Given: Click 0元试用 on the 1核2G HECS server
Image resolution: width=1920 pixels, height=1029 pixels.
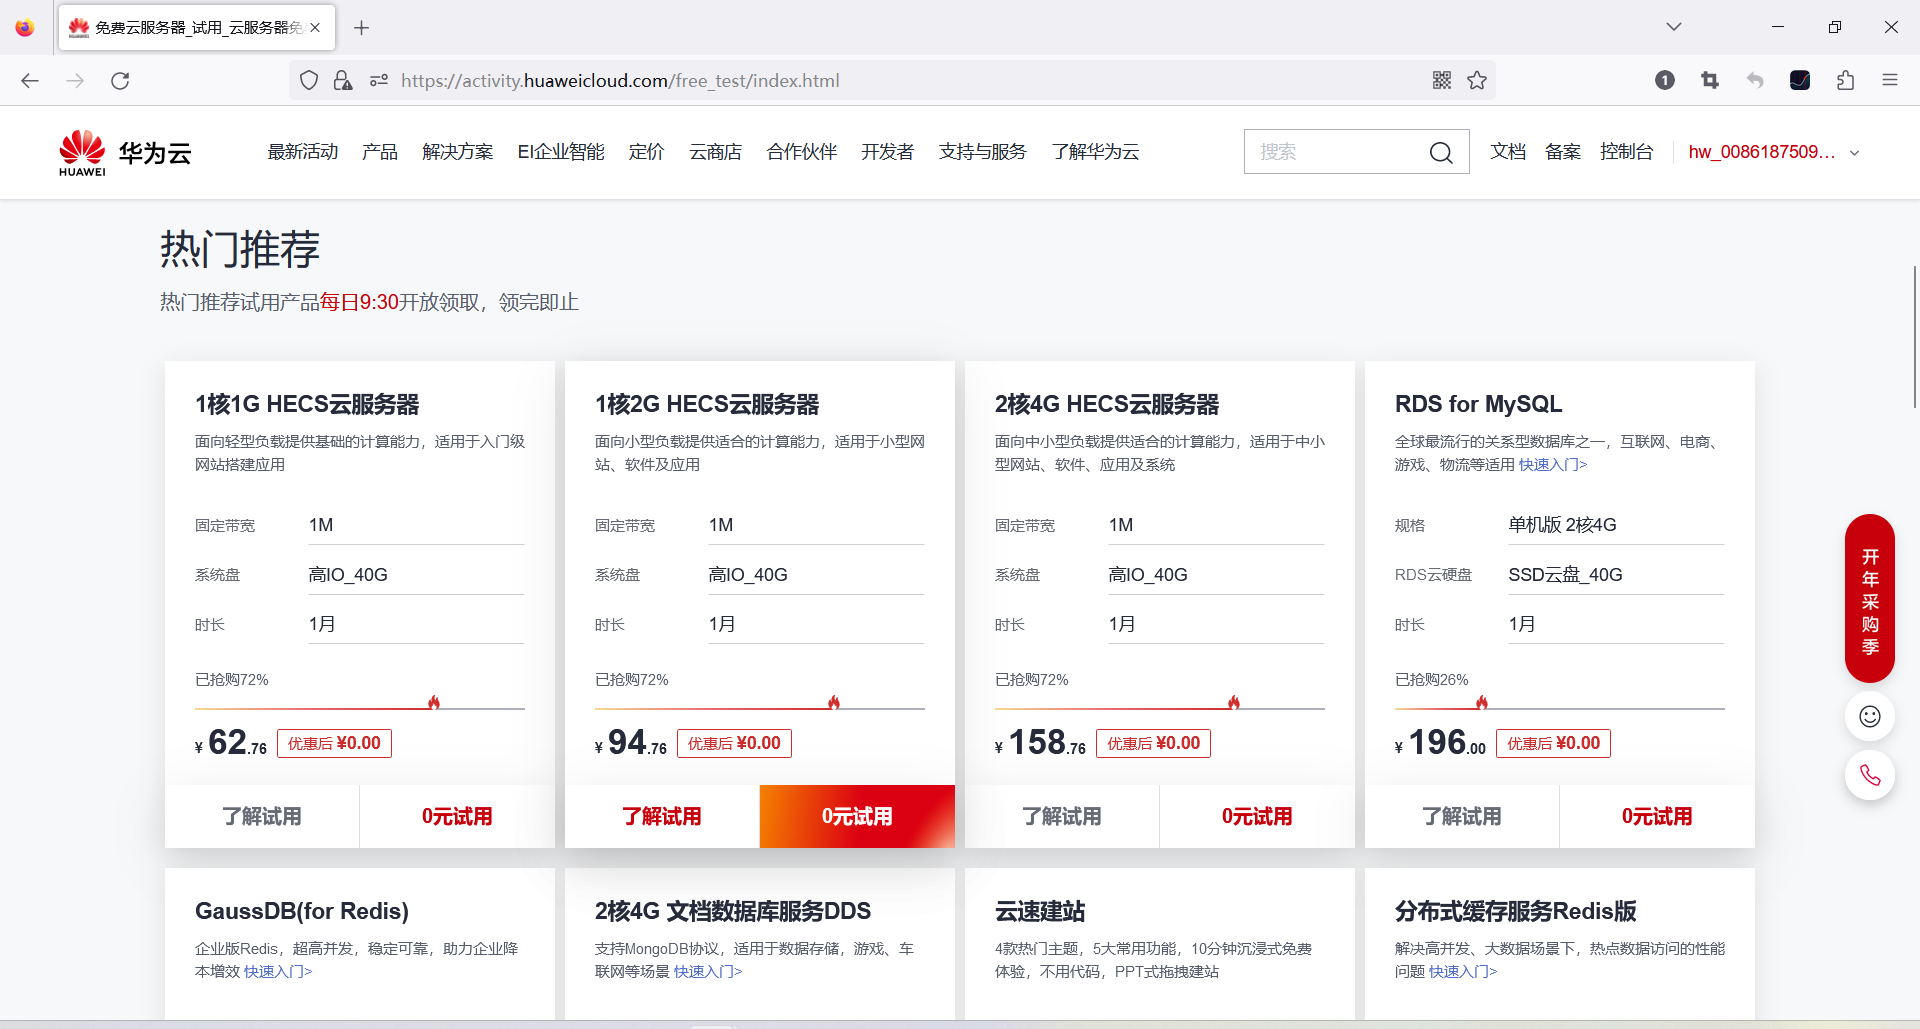Looking at the screenshot, I should pos(857,816).
